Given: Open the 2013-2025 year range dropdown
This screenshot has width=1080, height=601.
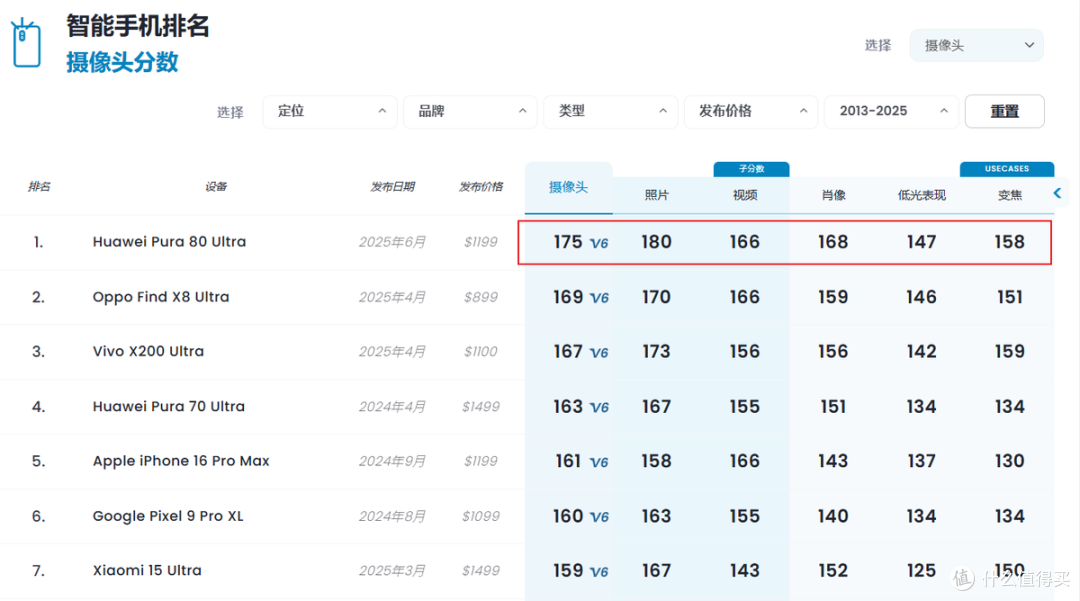Looking at the screenshot, I should [891, 112].
